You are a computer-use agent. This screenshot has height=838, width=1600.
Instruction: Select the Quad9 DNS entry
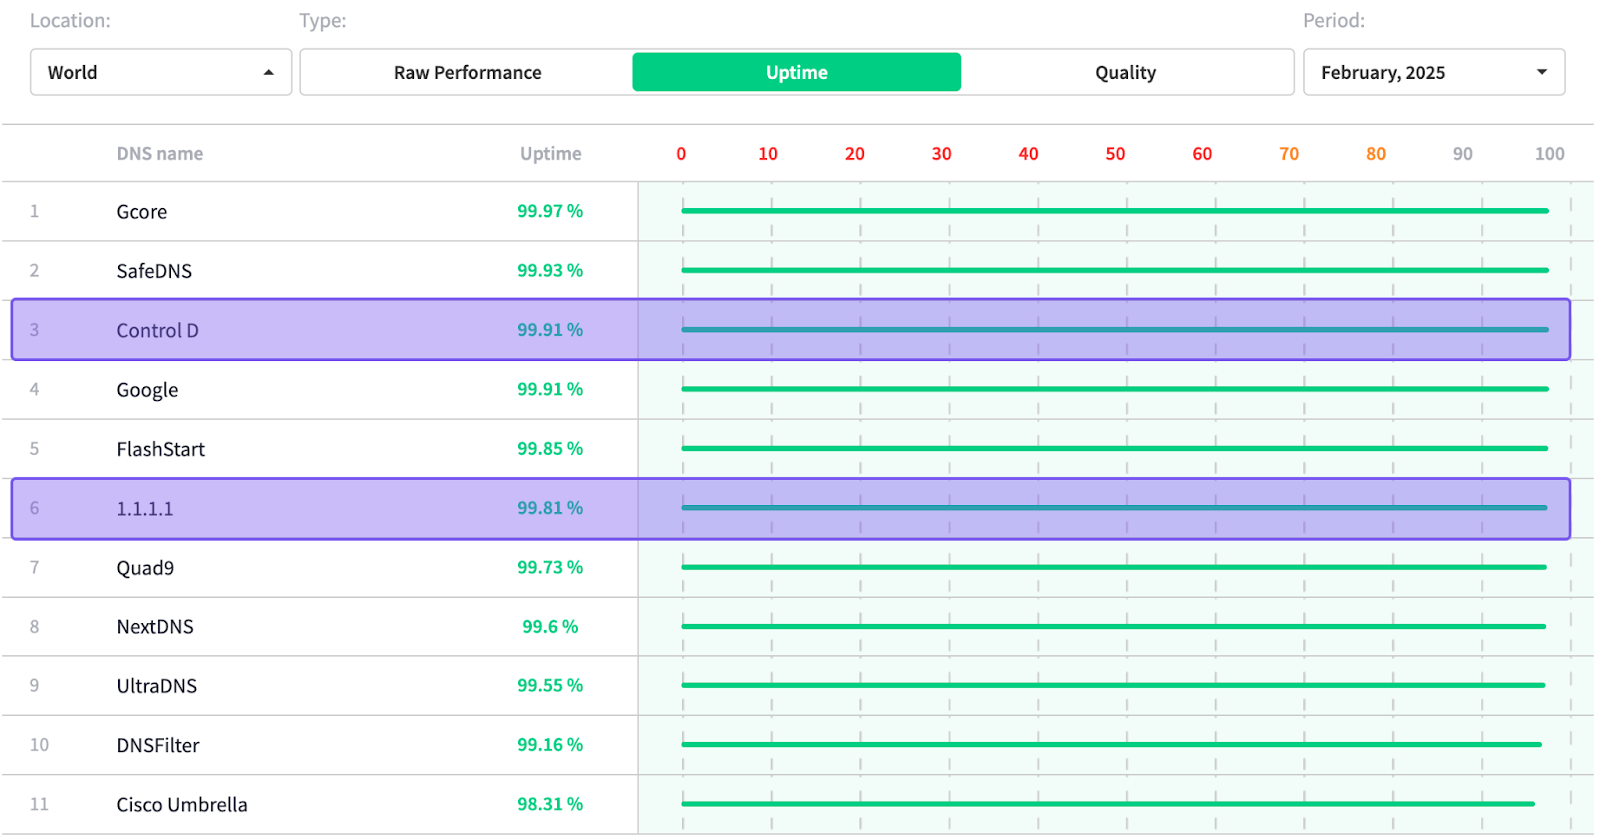145,568
